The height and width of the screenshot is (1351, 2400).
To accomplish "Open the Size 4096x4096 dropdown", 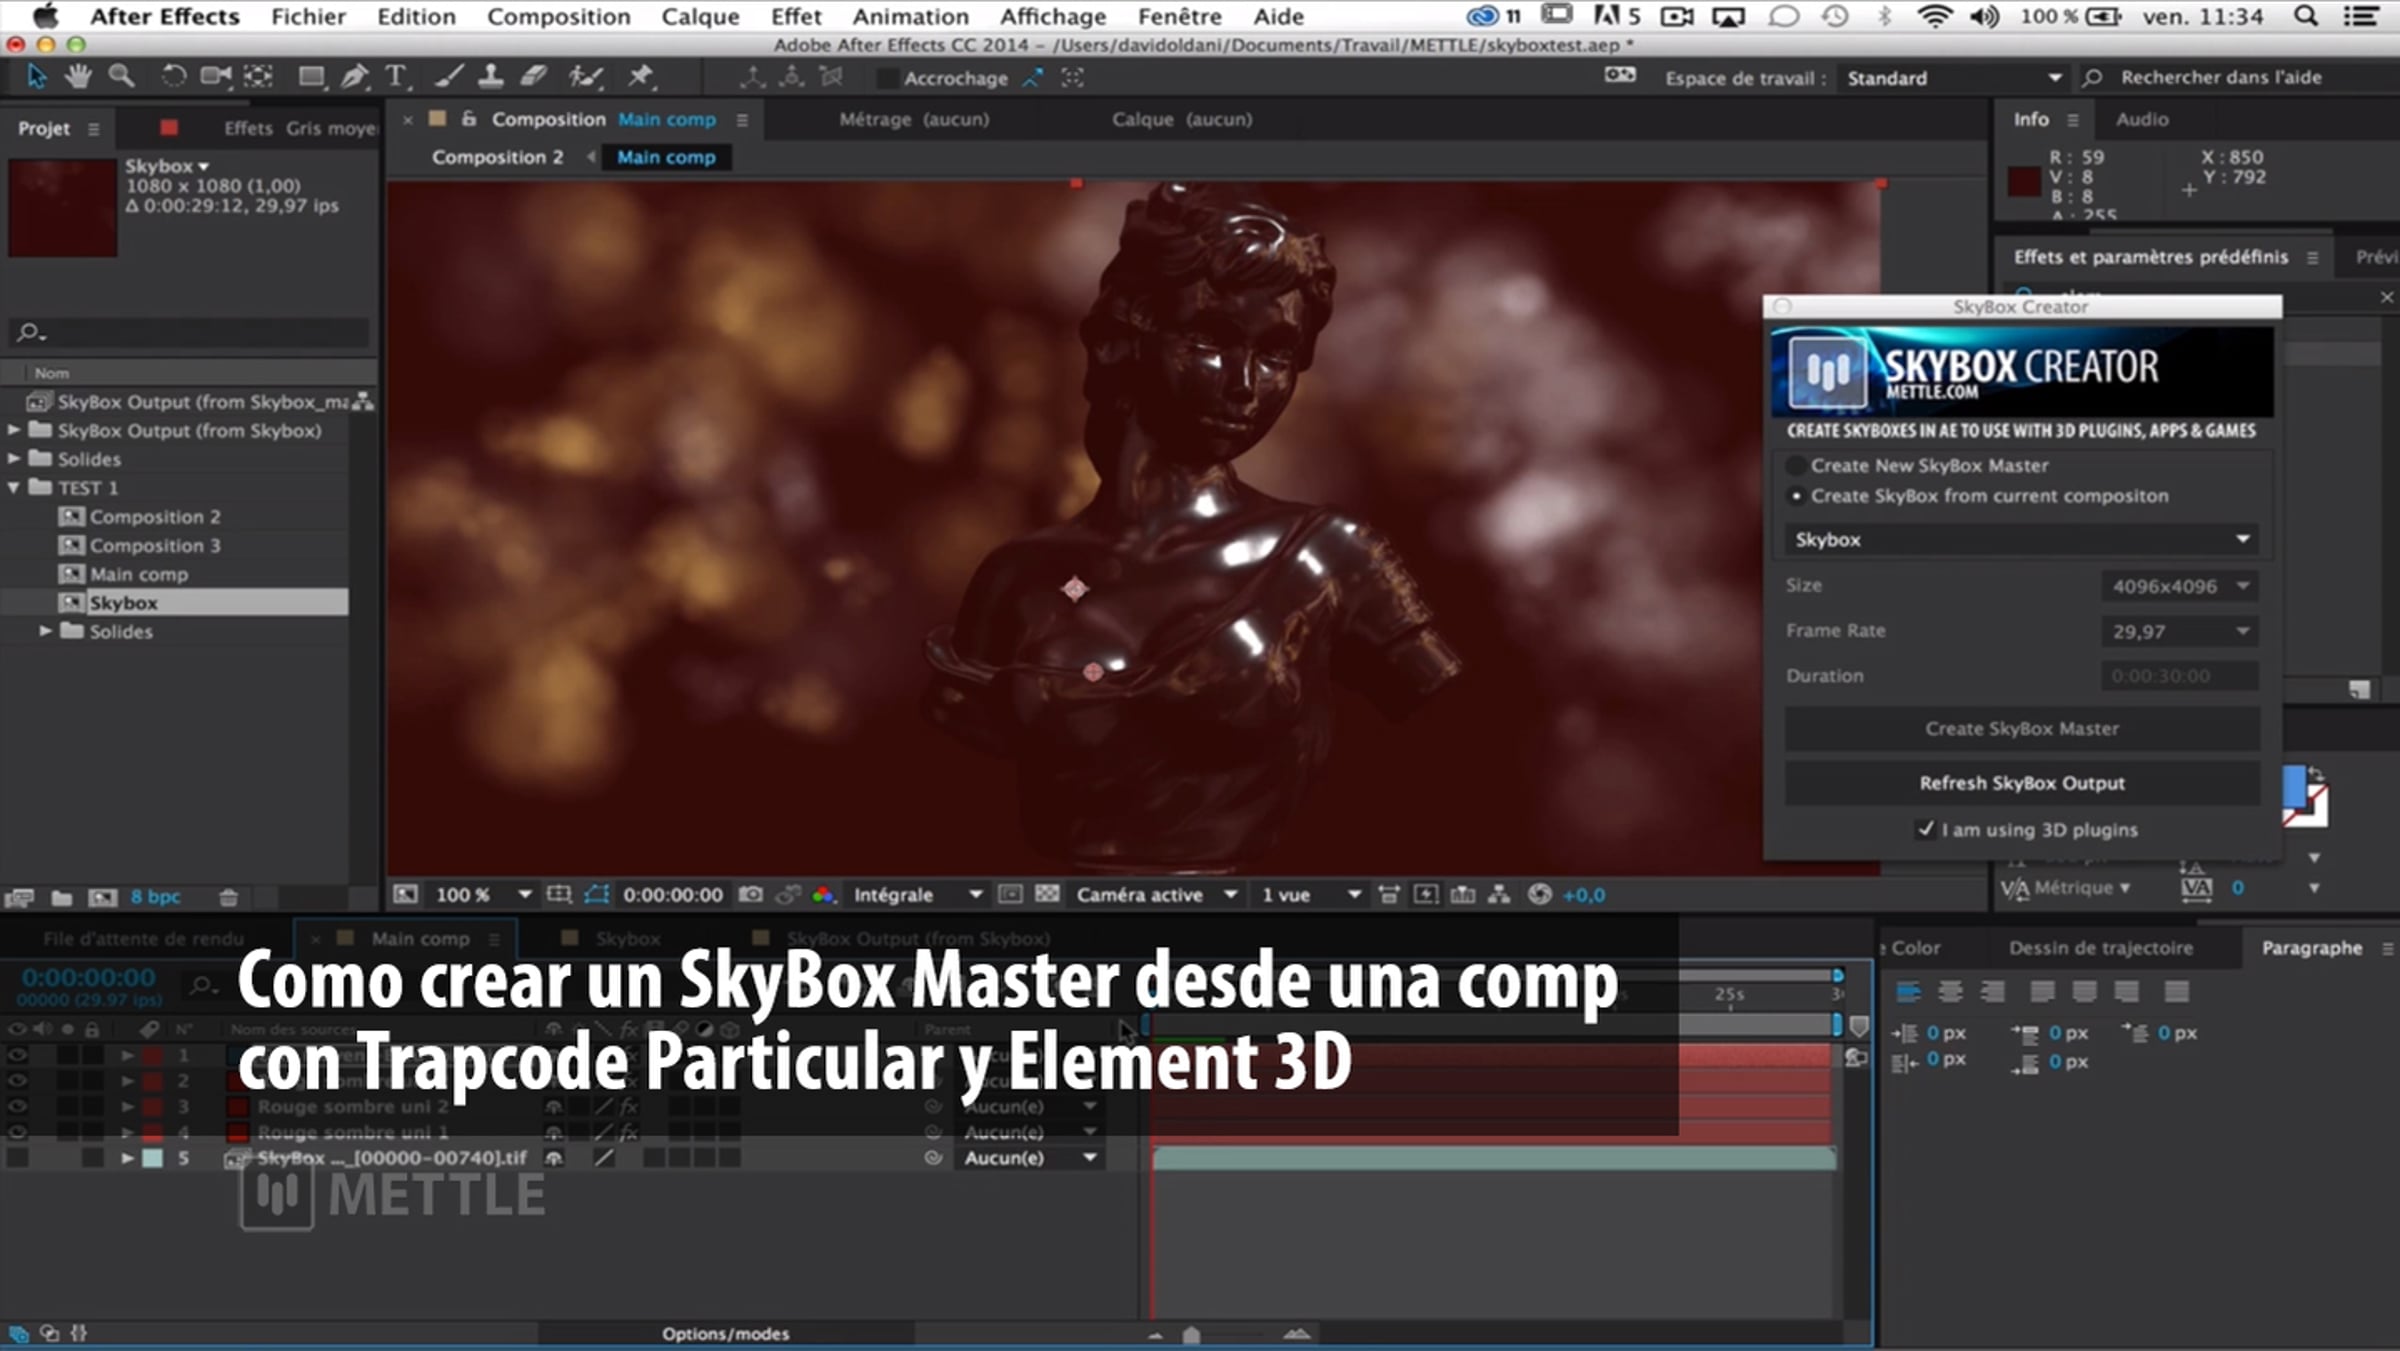I will [x=2179, y=586].
